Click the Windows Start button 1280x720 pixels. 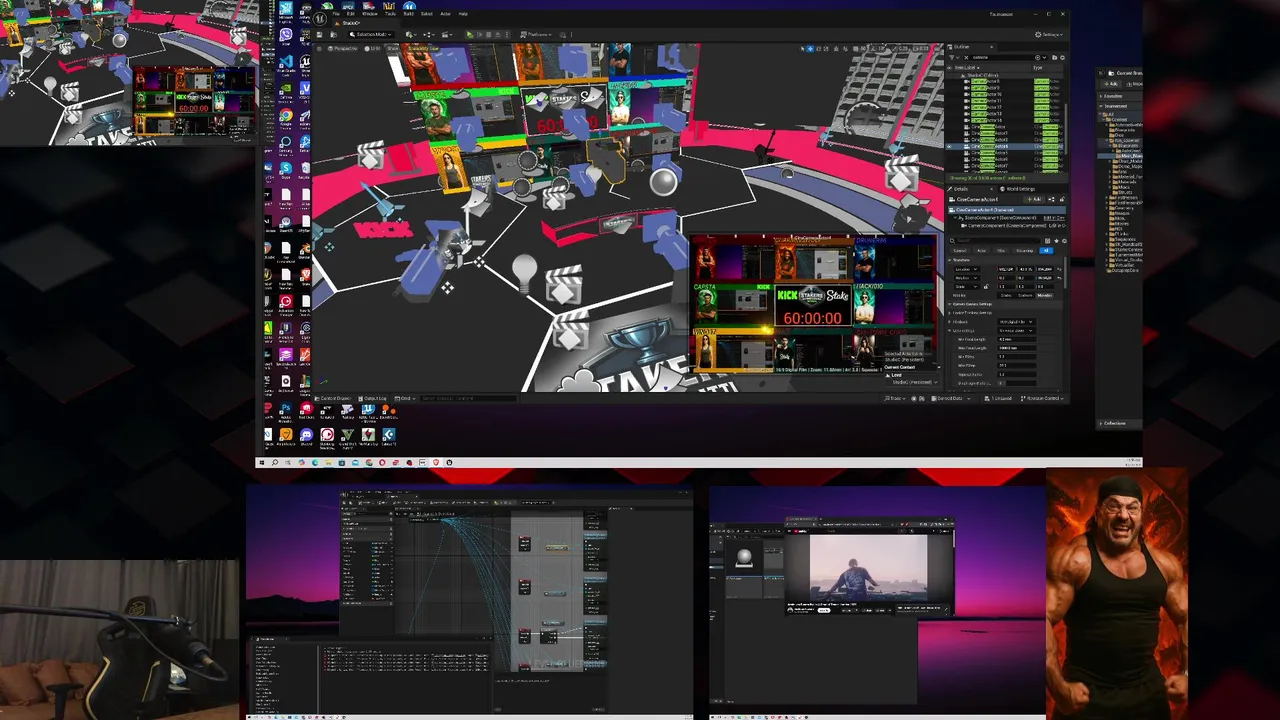(261, 462)
